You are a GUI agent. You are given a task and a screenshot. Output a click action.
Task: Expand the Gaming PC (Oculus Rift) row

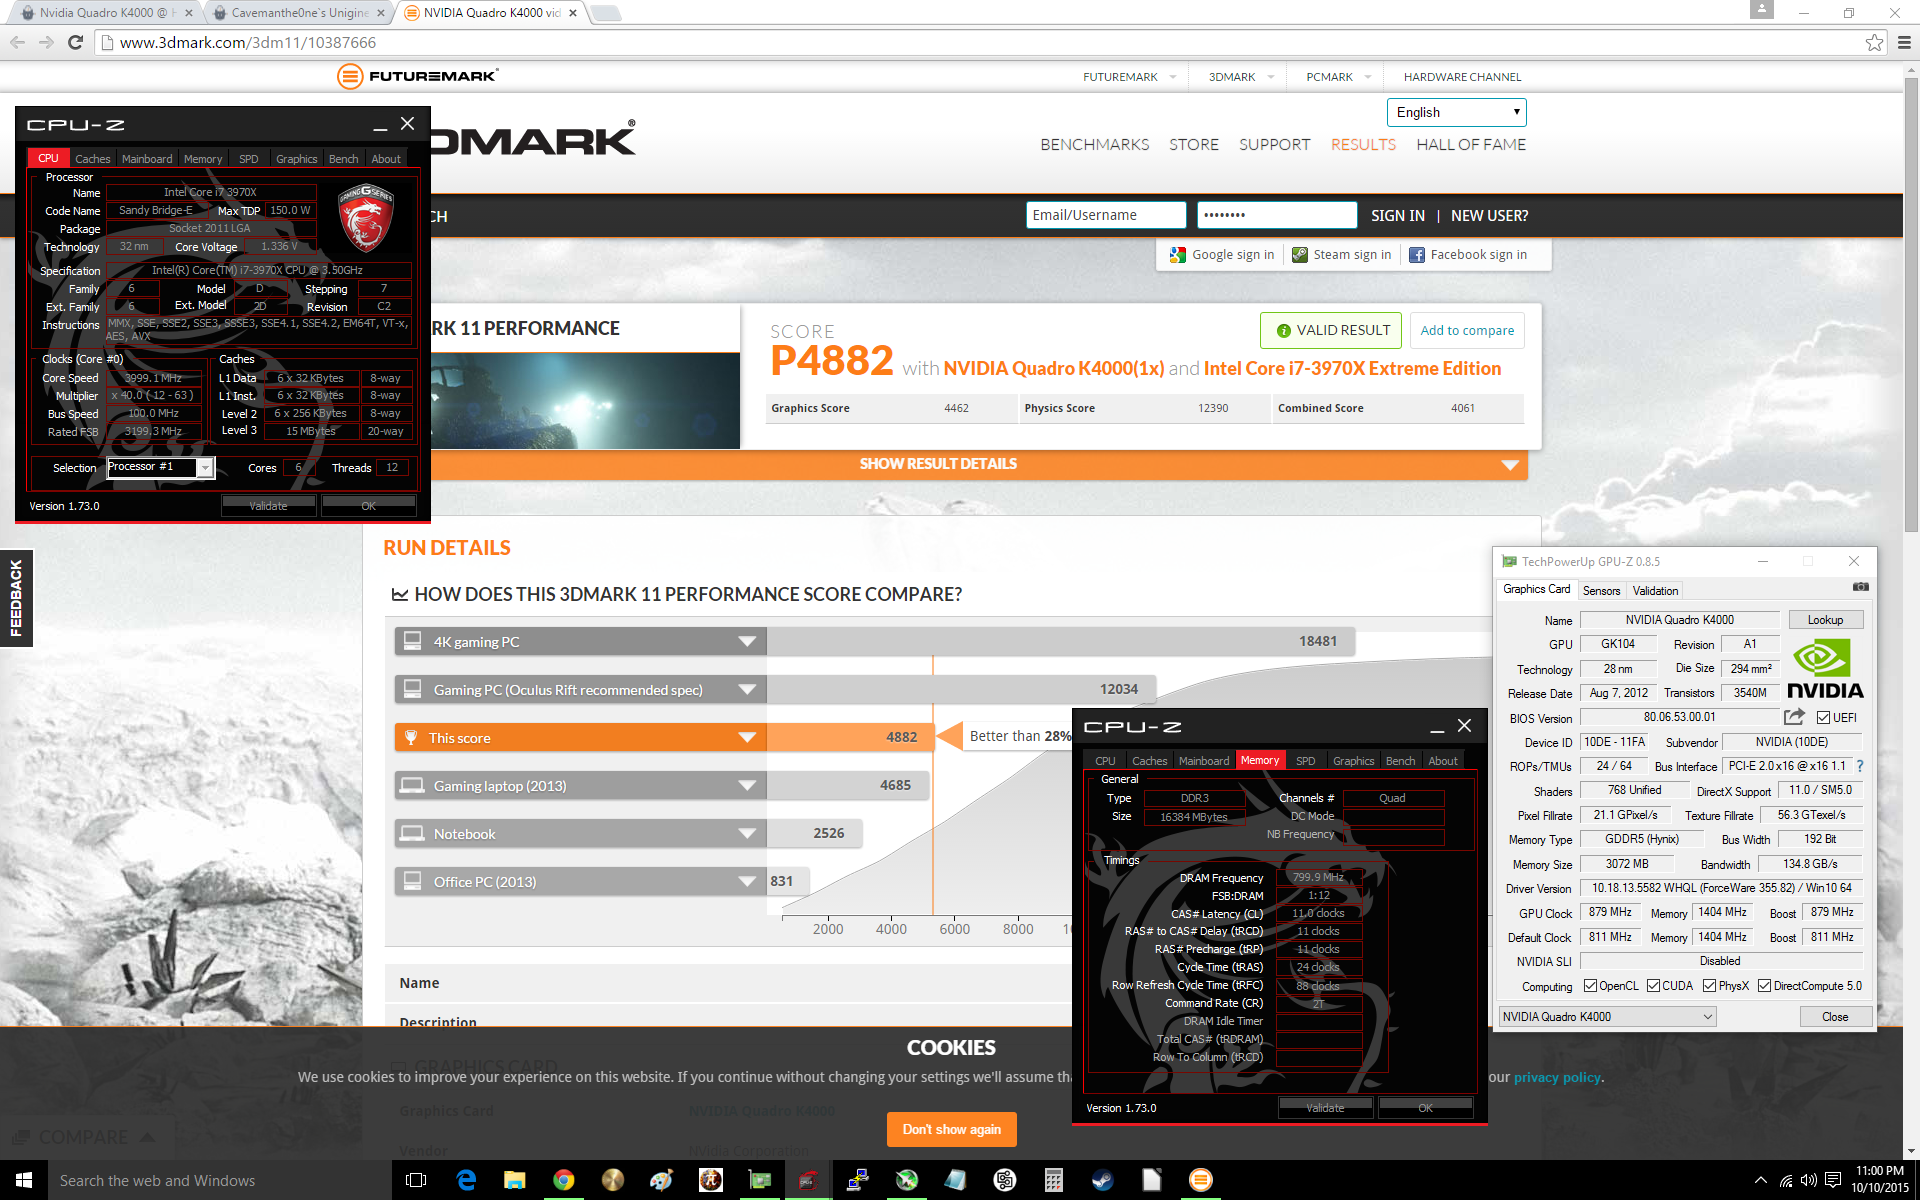tap(746, 690)
